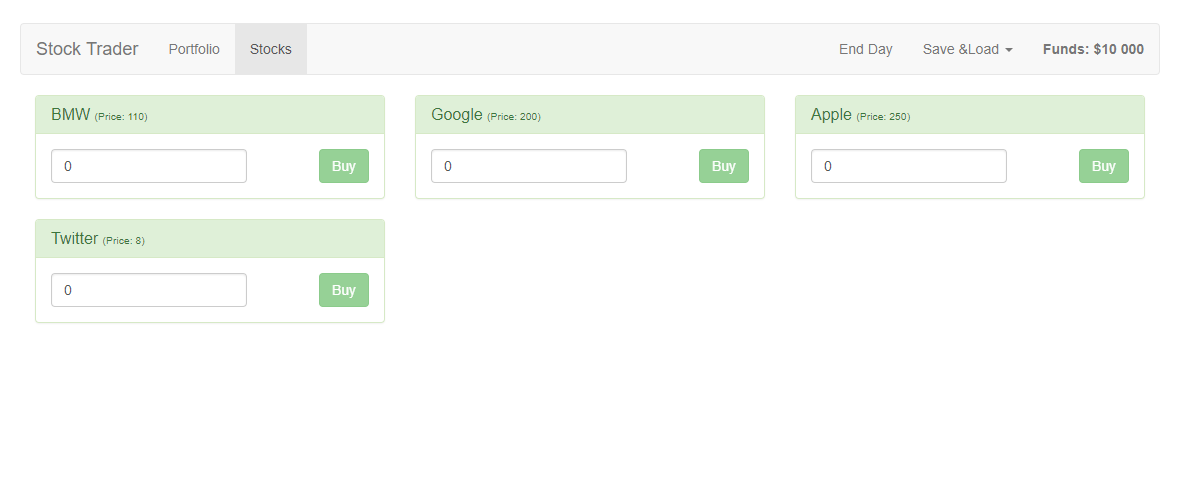This screenshot has height=503, width=1182.
Task: Click the Apple stock title
Action: (831, 115)
